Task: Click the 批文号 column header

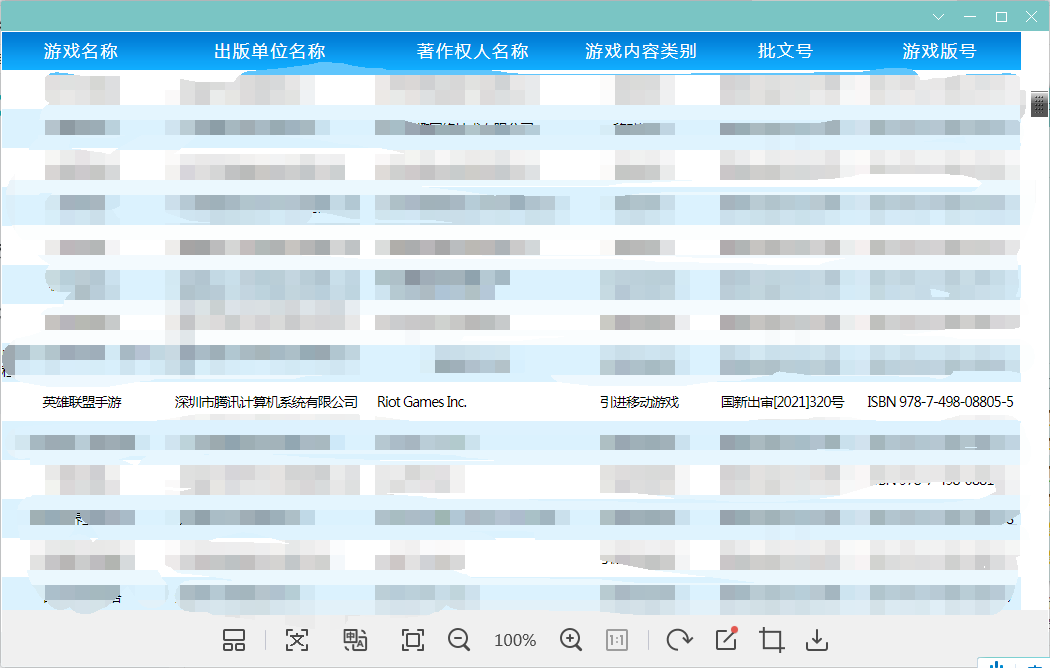Action: pos(785,52)
